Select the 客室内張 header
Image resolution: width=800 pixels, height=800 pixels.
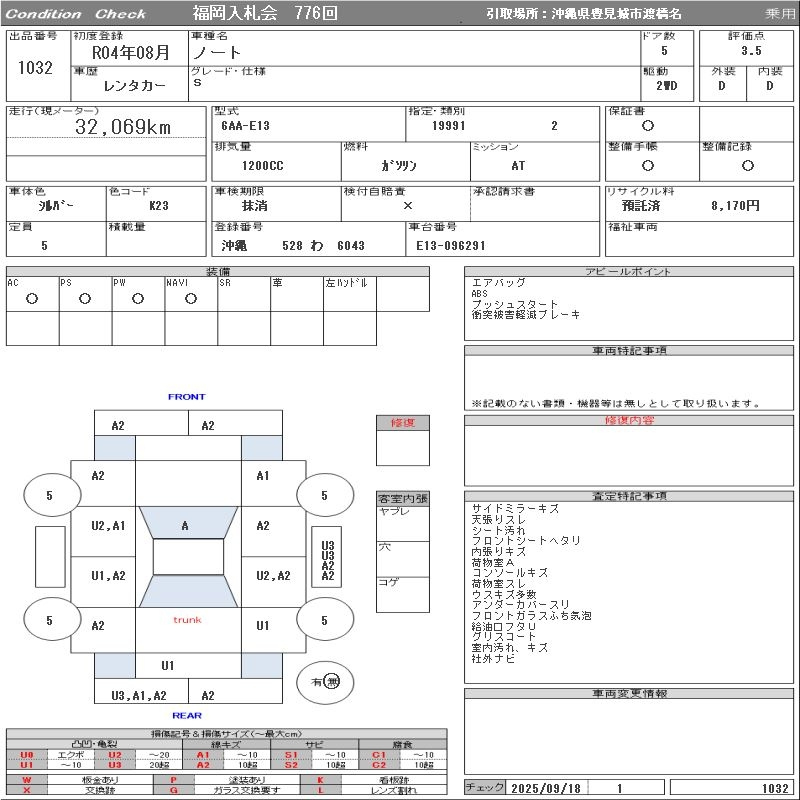coord(403,498)
